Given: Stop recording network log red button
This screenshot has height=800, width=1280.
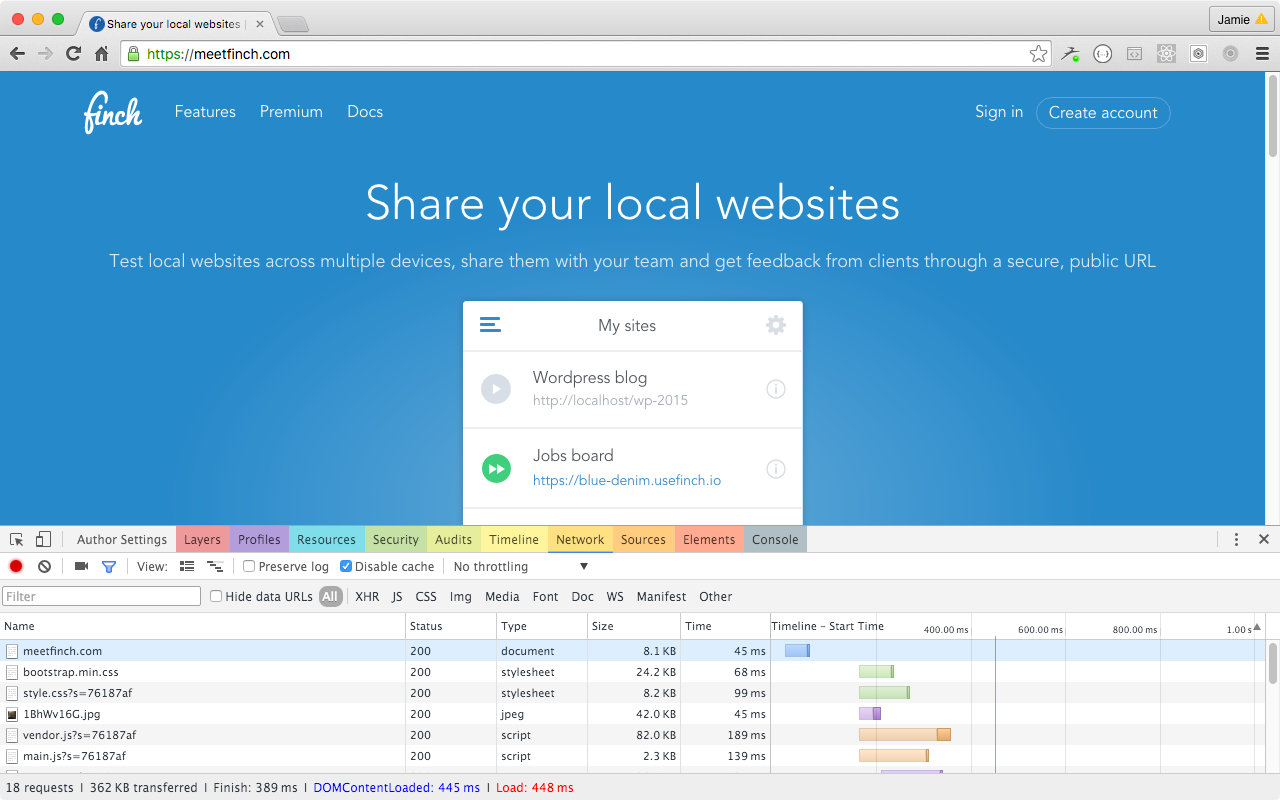Looking at the screenshot, I should (x=16, y=566).
